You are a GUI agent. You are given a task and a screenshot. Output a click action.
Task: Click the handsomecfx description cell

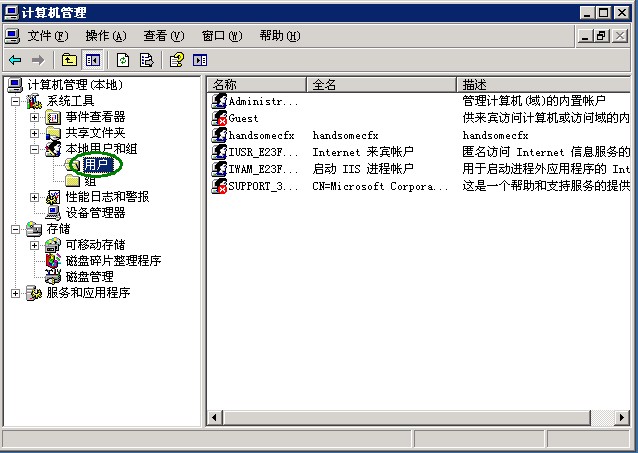click(496, 135)
